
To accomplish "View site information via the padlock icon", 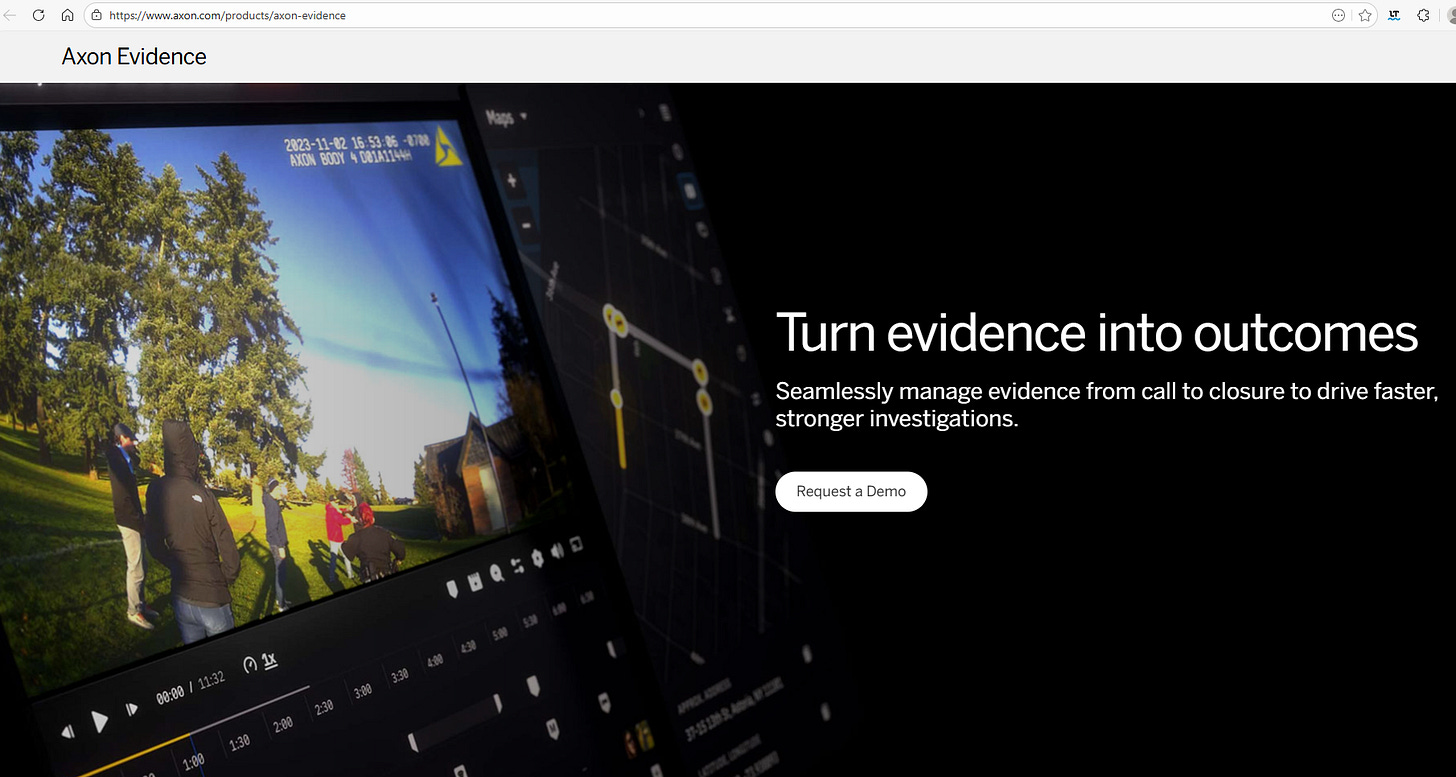I will point(96,15).
